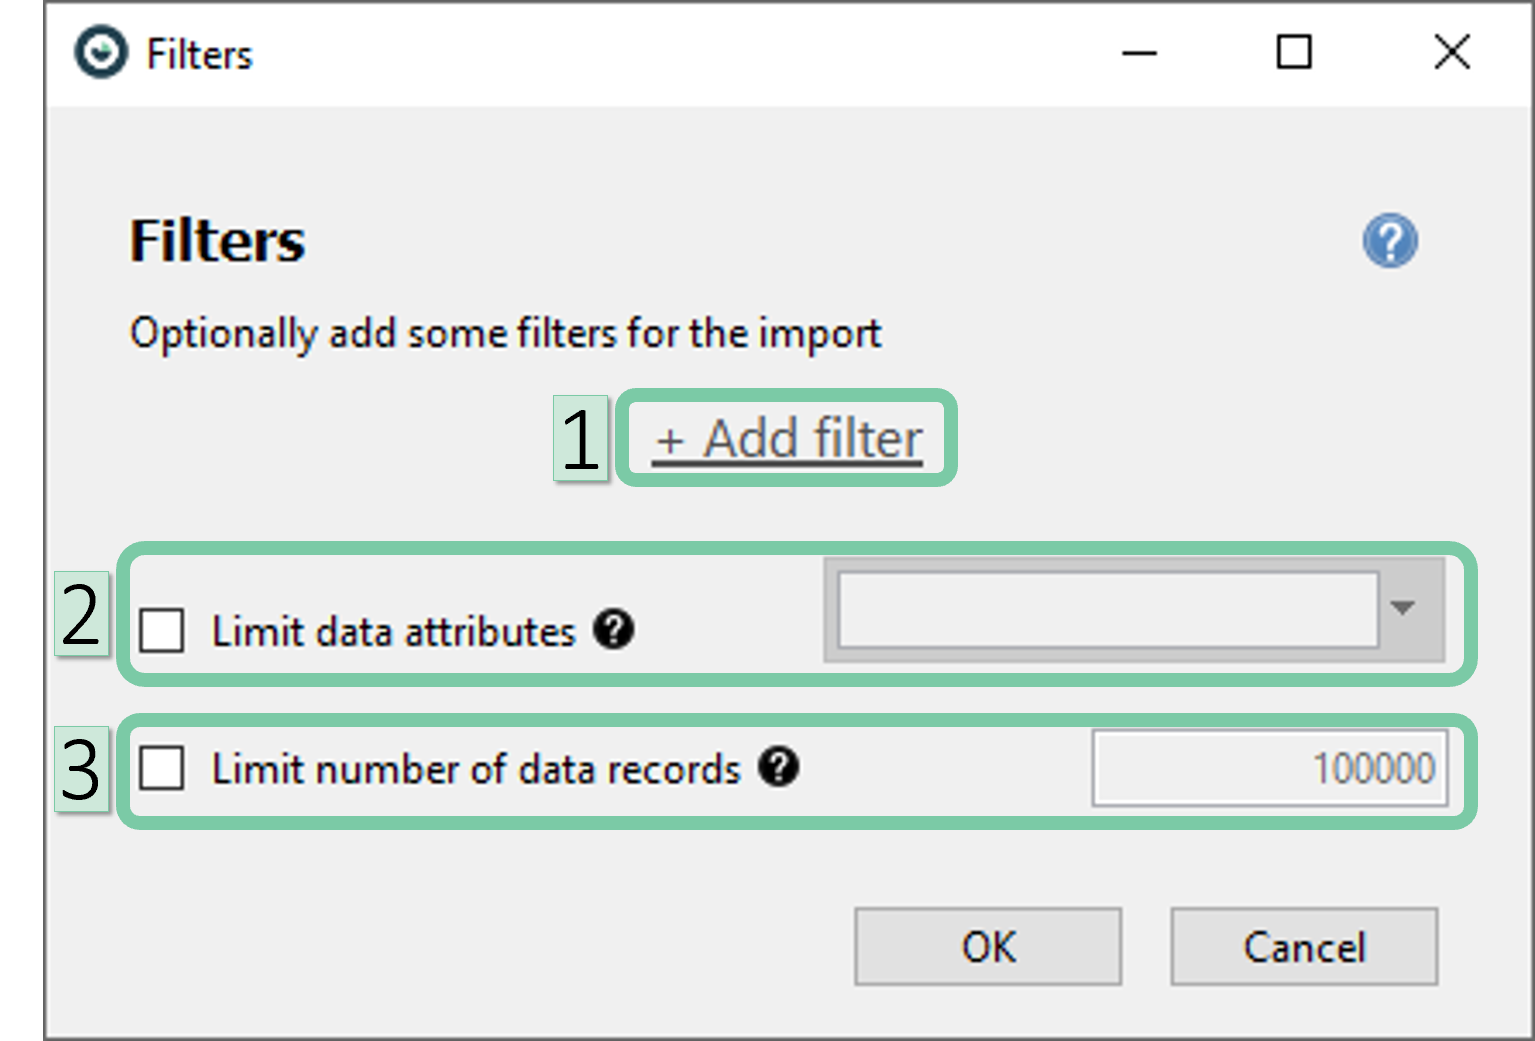Minimize the Filters dialog window
The height and width of the screenshot is (1041, 1535).
[1139, 53]
